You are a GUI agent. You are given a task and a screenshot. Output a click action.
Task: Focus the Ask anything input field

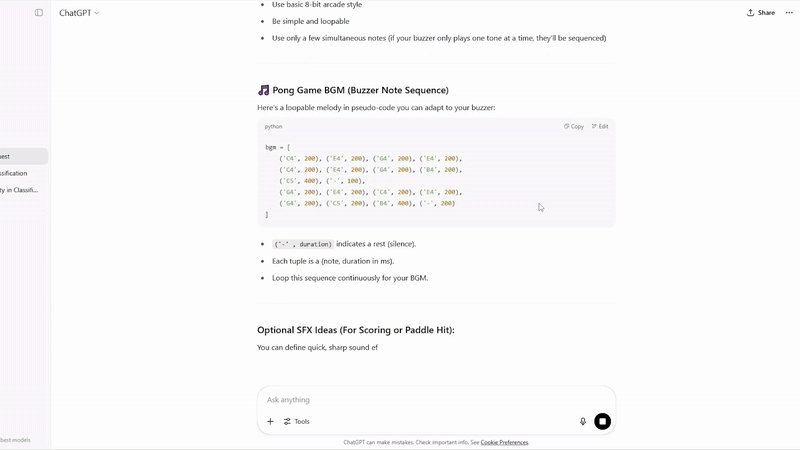click(420, 400)
